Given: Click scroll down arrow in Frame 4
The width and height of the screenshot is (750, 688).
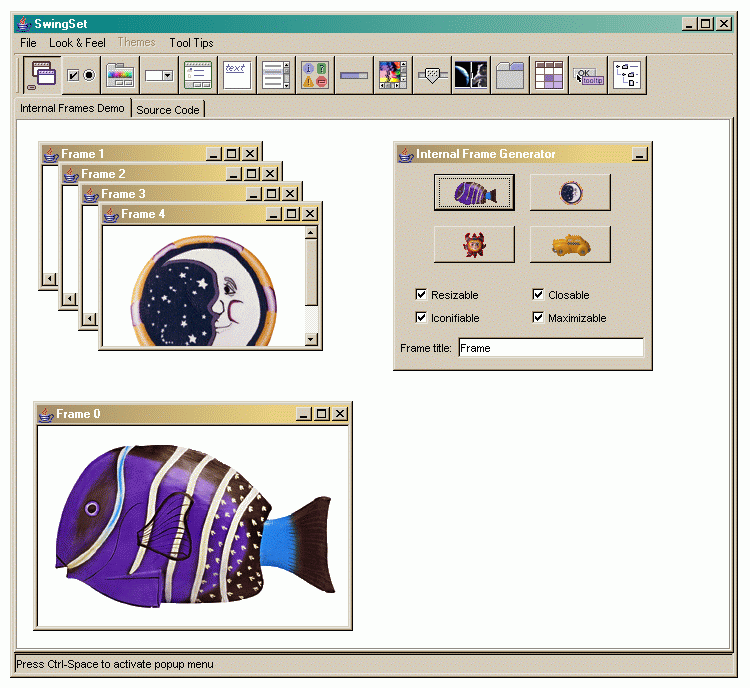Looking at the screenshot, I should coord(311,339).
